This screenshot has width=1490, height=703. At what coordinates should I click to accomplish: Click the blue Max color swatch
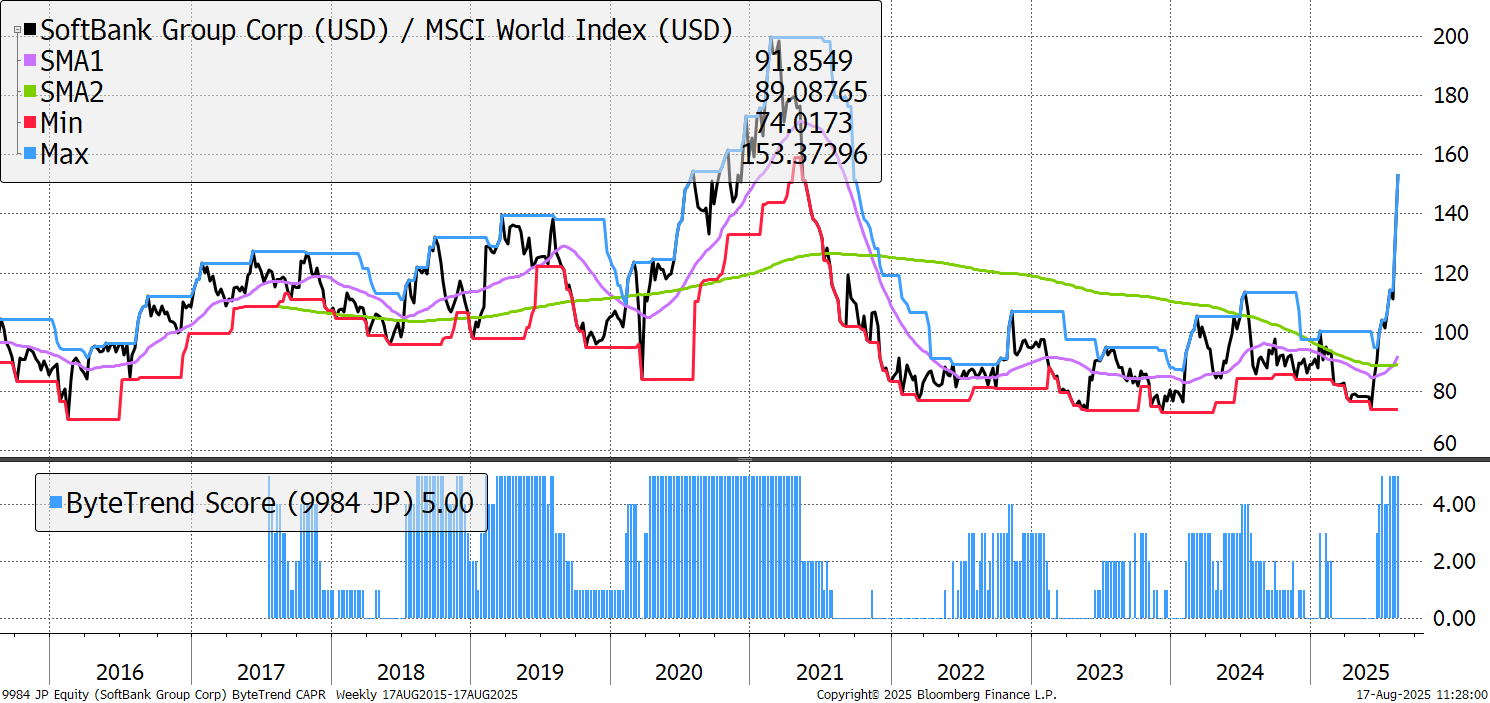coord(29,155)
